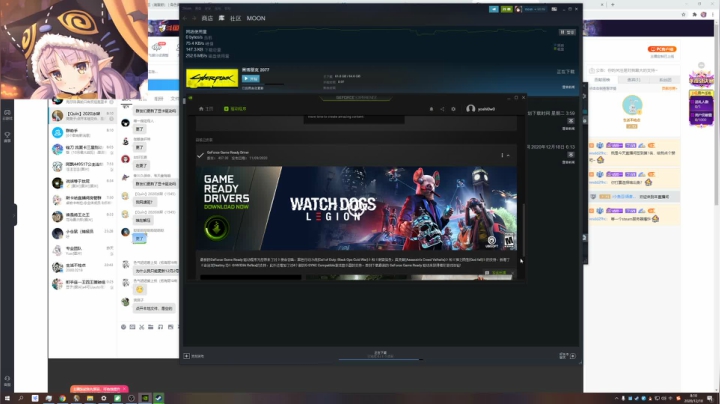Image resolution: width=720 pixels, height=404 pixels.
Task: Toggle Steam Big Picture mode icon
Action: [x=554, y=9]
